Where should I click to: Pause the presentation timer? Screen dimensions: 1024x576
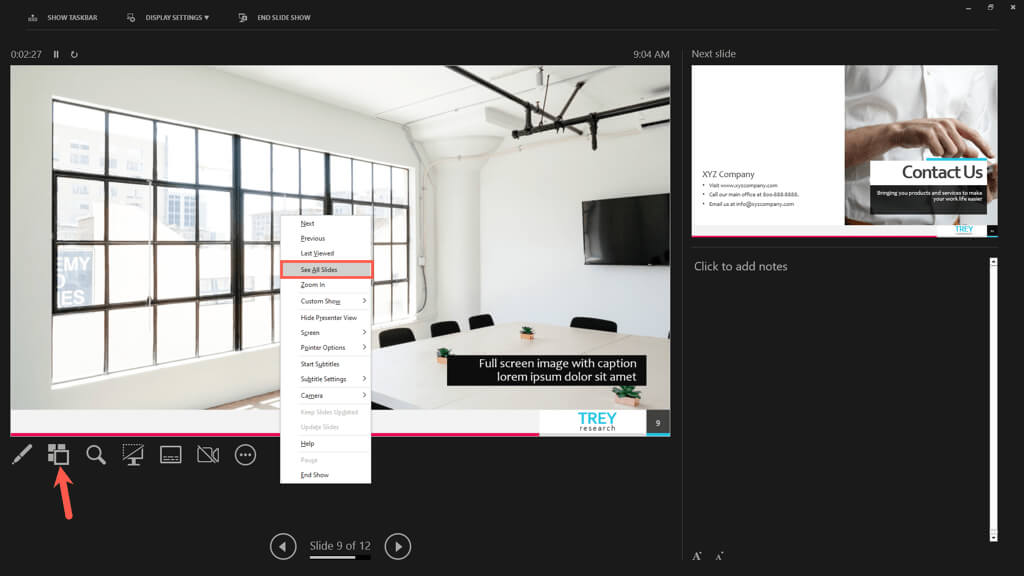click(56, 54)
